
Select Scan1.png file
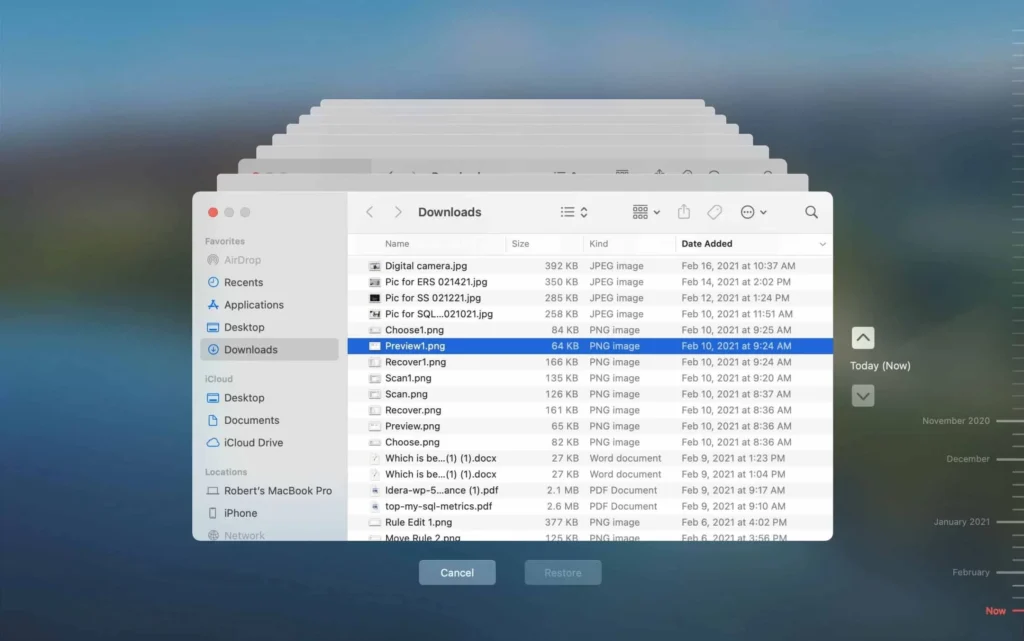(590, 378)
